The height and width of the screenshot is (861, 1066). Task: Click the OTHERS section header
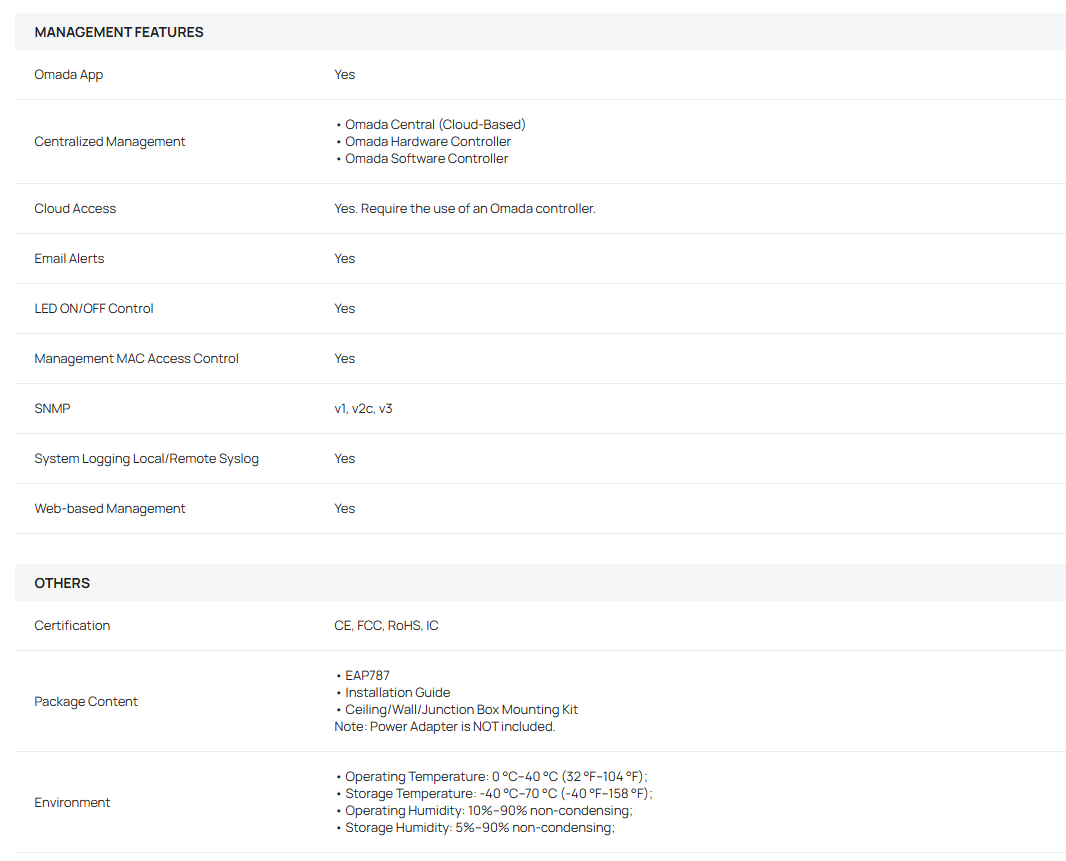[62, 583]
